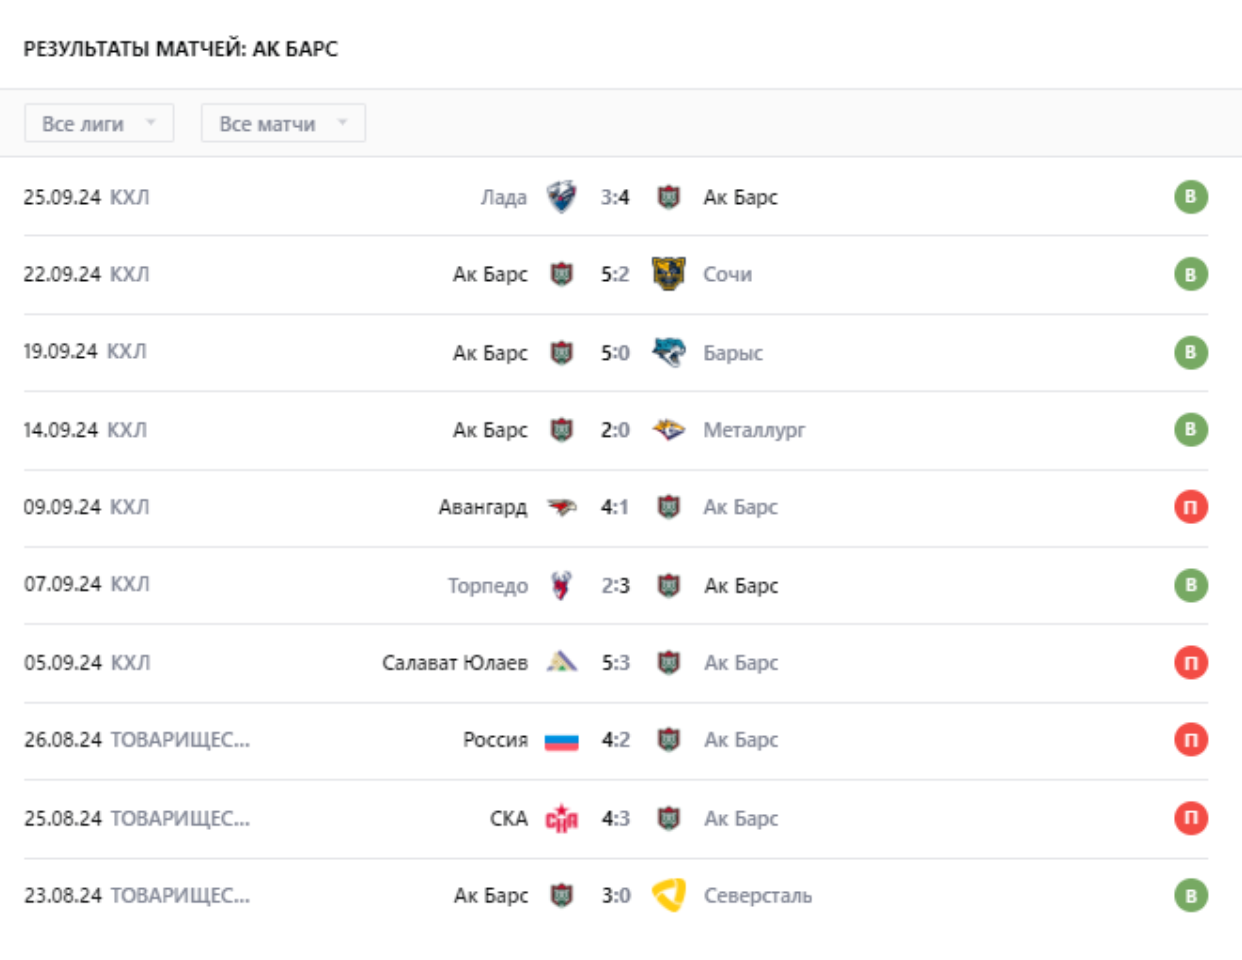The image size is (1242, 960).
Task: Open the Северсталь team link
Action: pyautogui.click(x=757, y=895)
